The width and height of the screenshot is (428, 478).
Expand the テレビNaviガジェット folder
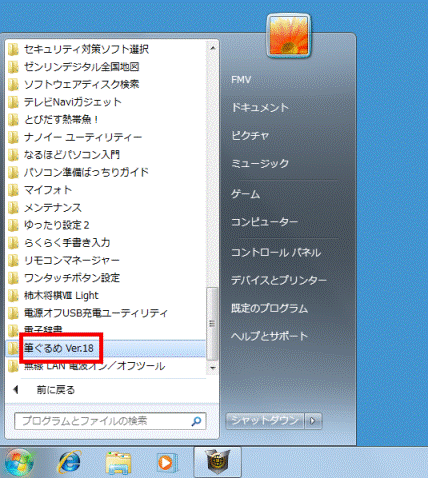tap(106, 102)
